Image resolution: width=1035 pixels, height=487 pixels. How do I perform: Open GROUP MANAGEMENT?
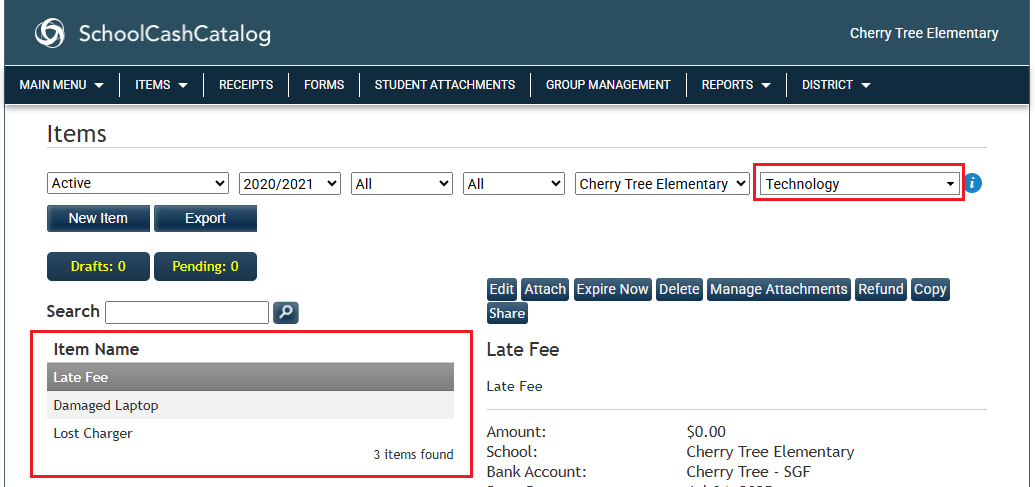click(608, 84)
